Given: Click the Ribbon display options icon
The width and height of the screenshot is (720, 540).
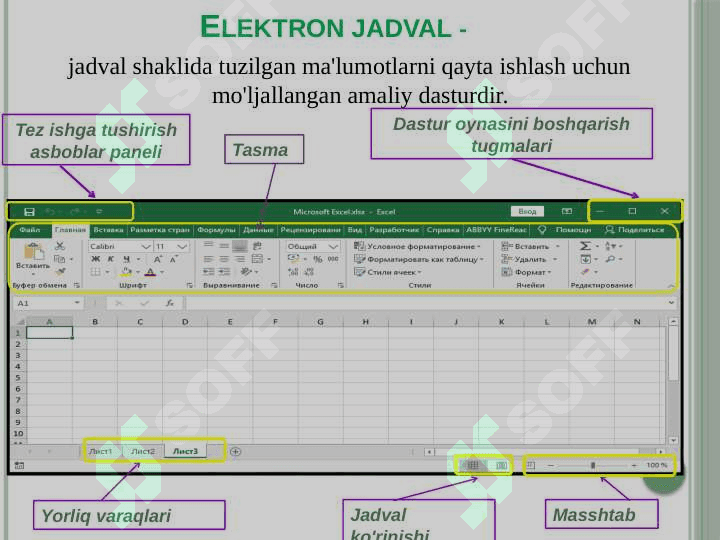Looking at the screenshot, I should [x=567, y=211].
